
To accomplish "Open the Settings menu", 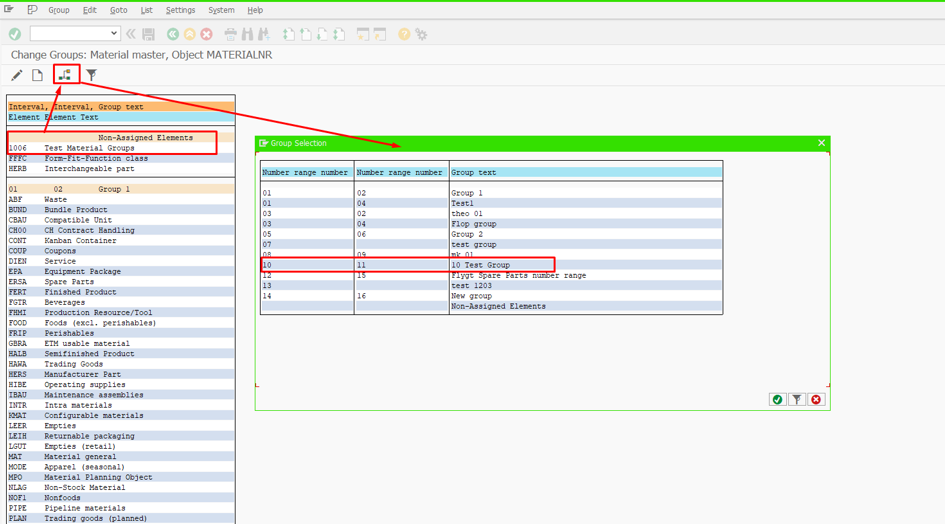I will point(180,10).
